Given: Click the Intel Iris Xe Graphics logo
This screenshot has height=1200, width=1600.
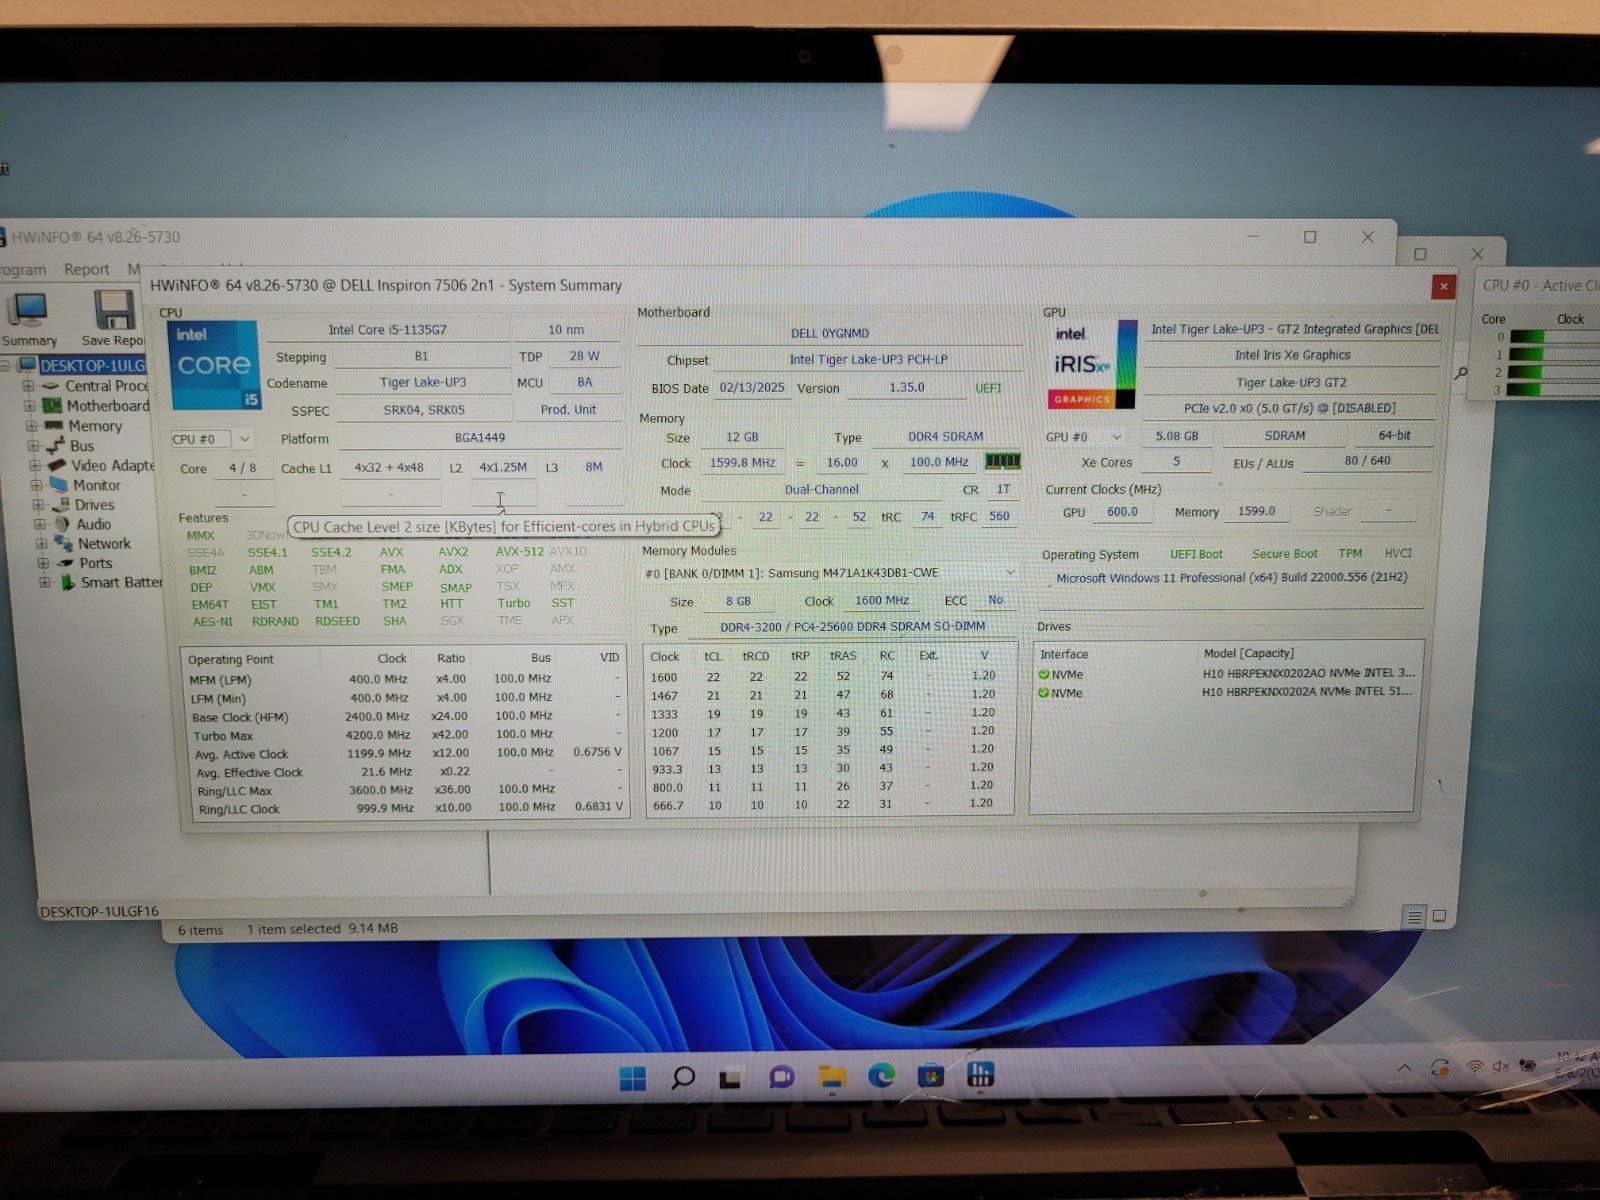Looking at the screenshot, I should (x=1092, y=364).
